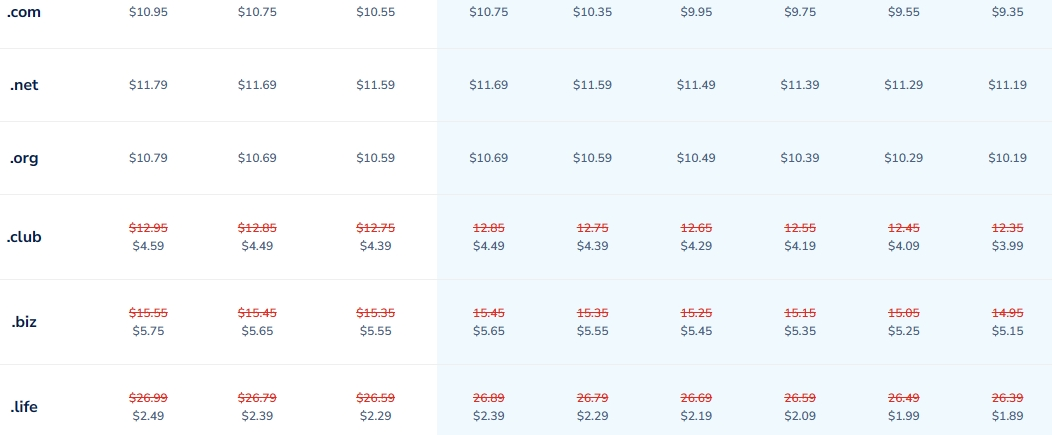This screenshot has height=435, width=1052.
Task: Click the $3.99 .club sale price
Action: click(x=1007, y=246)
